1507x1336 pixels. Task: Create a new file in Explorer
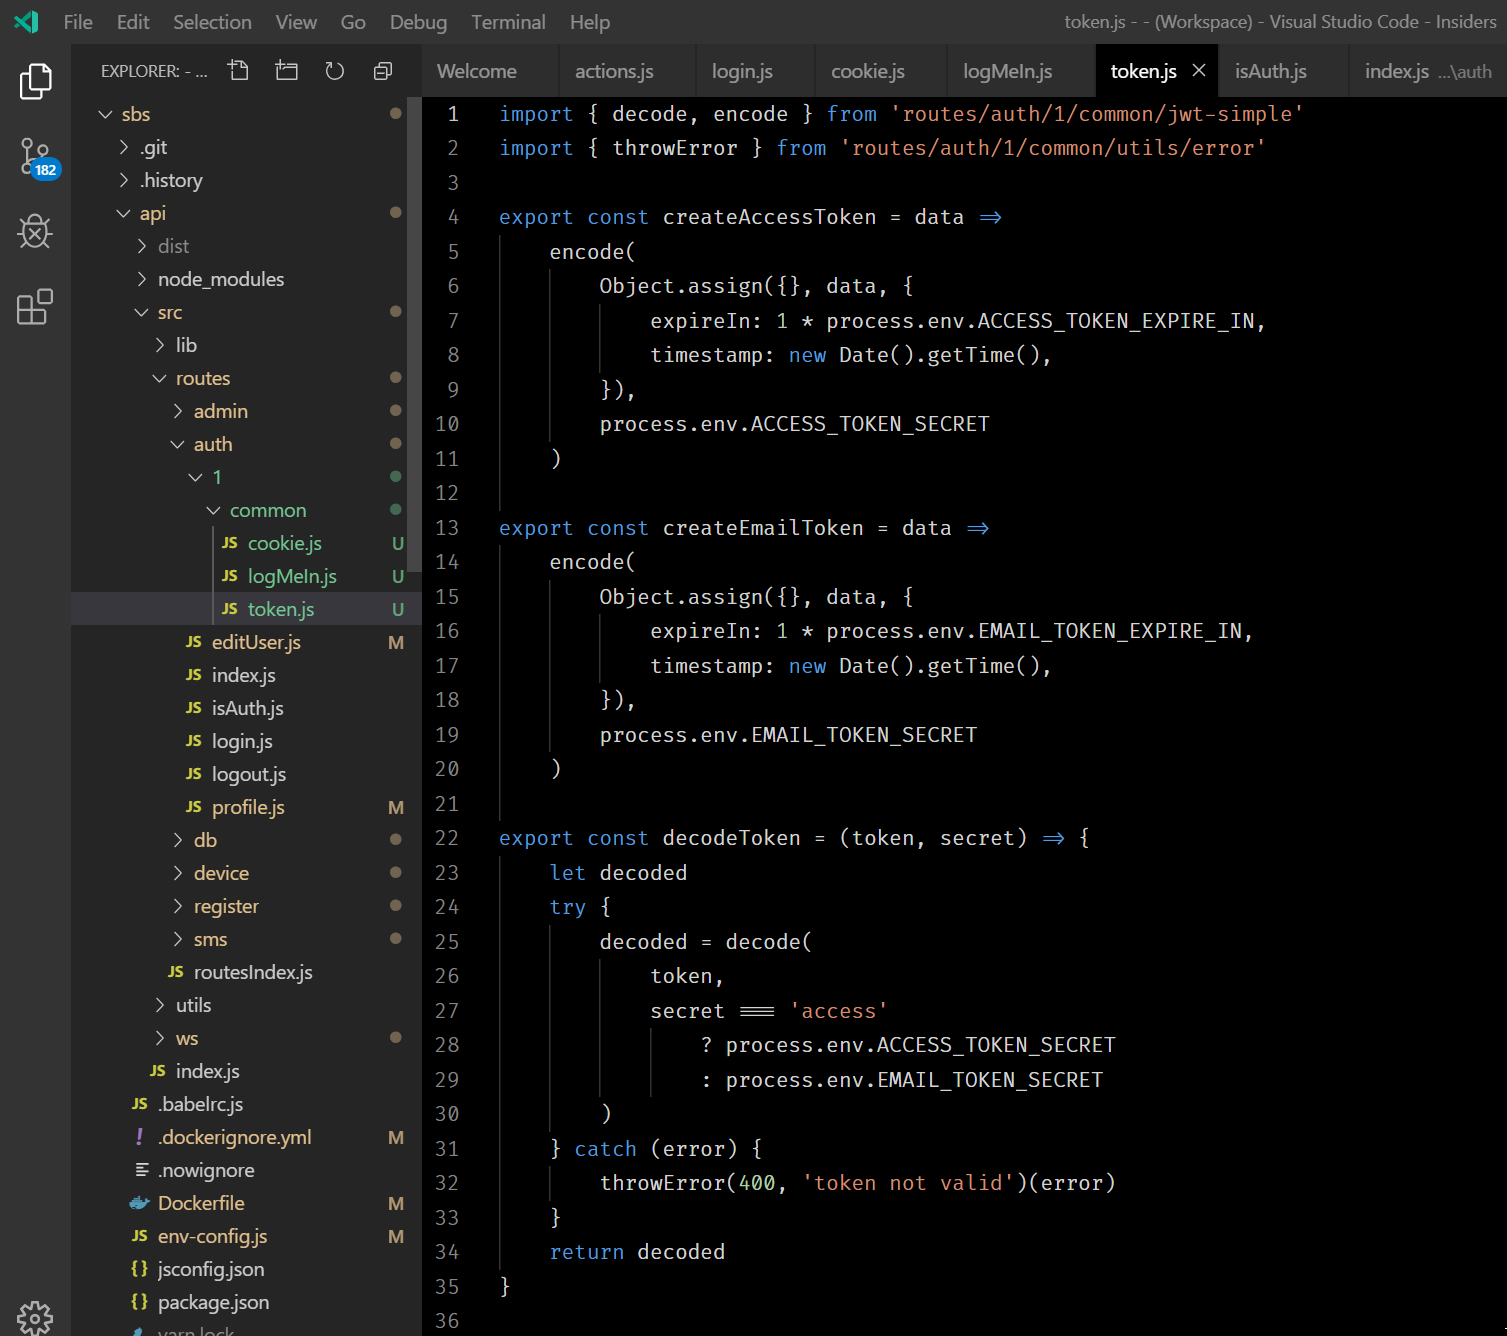coord(238,70)
